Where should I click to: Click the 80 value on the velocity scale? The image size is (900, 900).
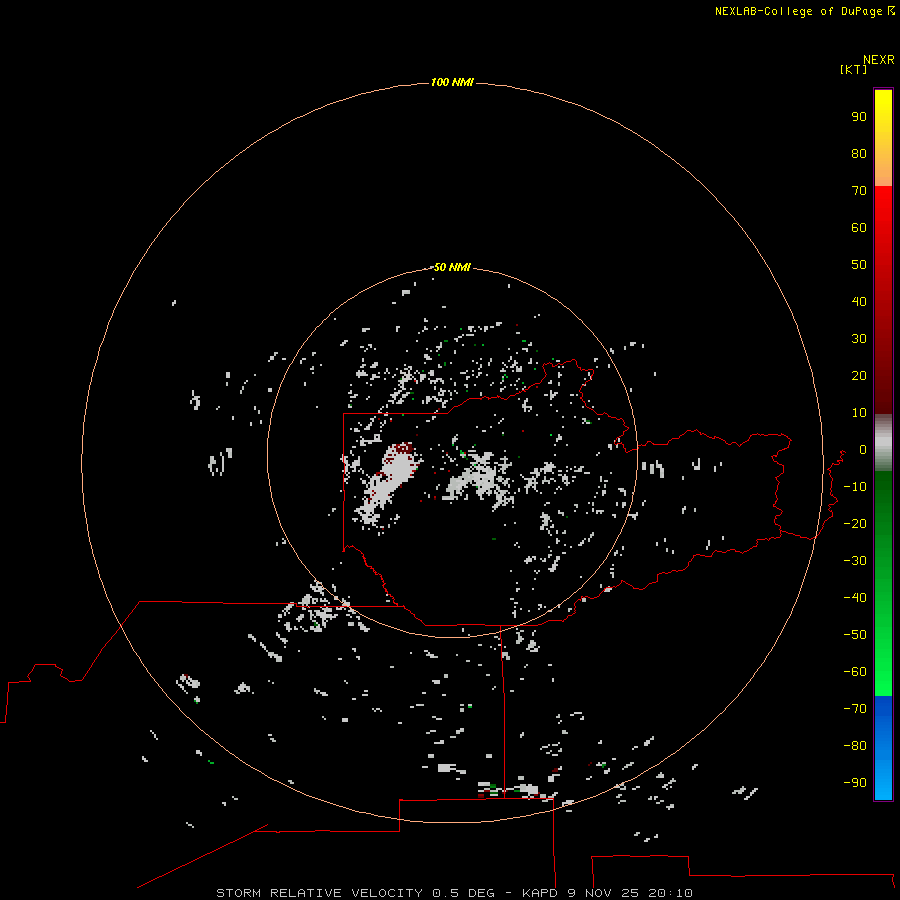coord(859,153)
